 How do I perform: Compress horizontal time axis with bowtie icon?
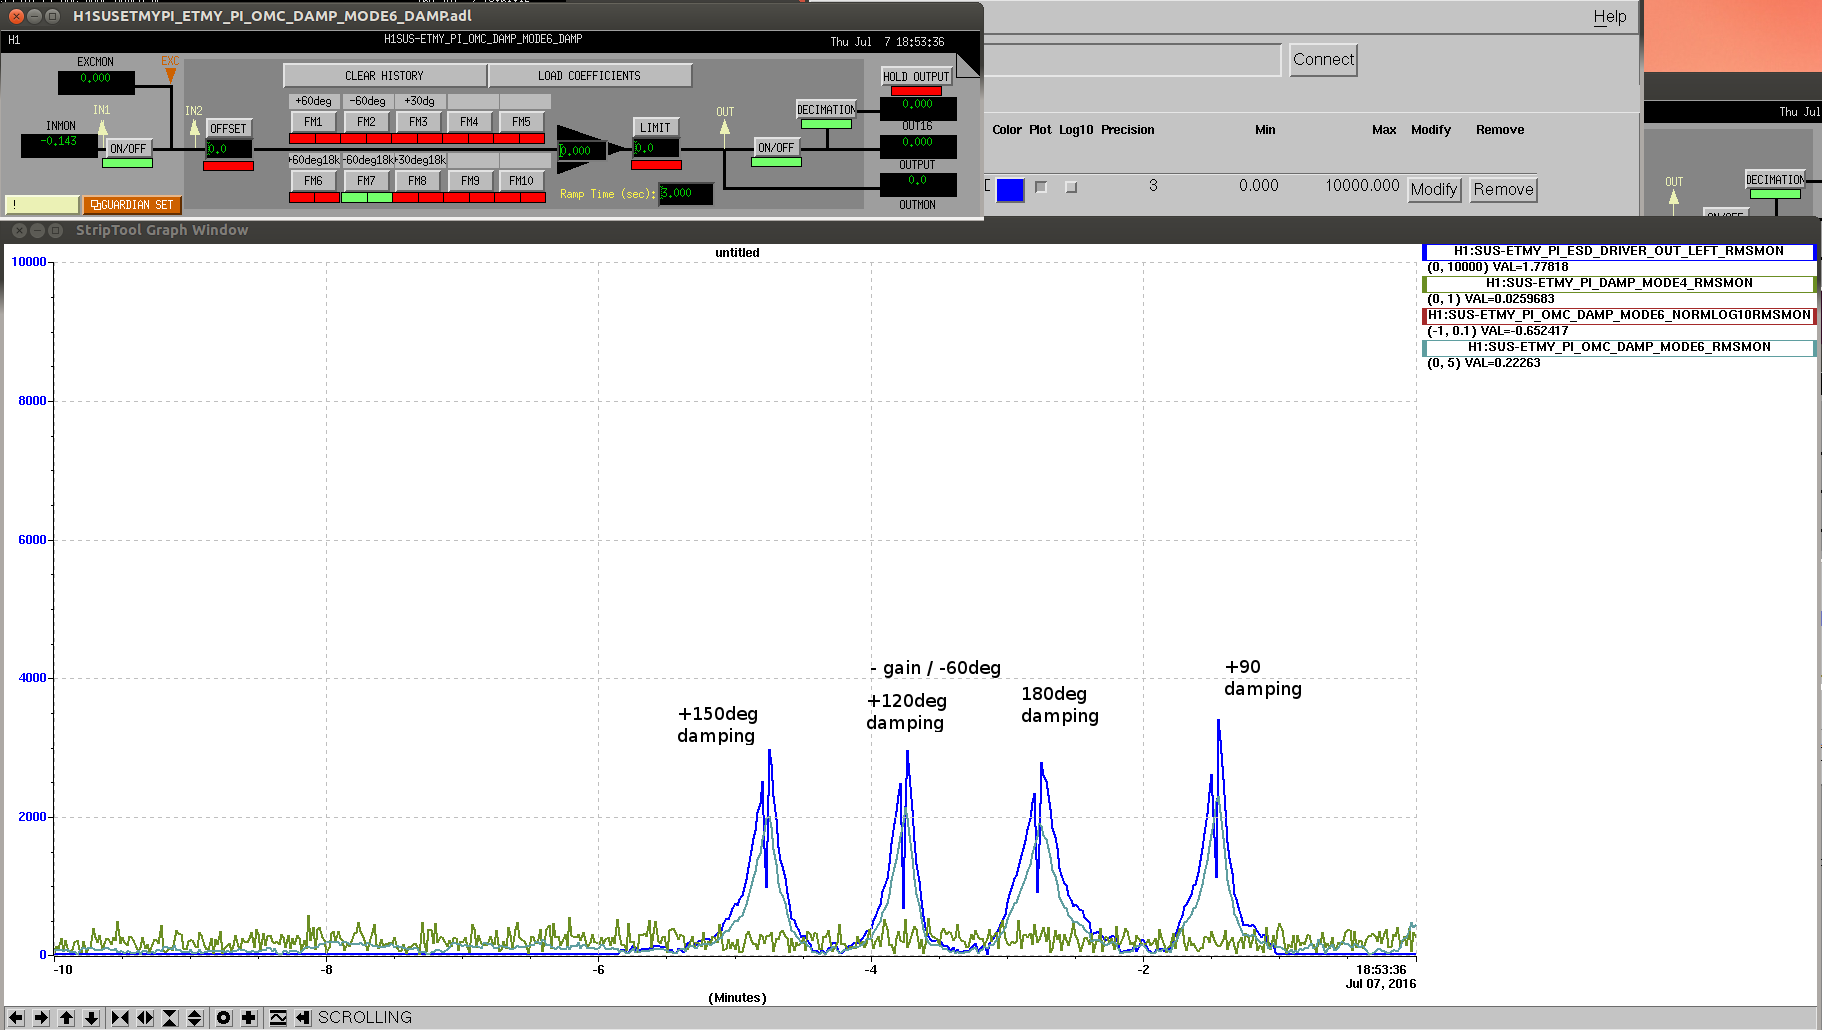[x=120, y=1018]
